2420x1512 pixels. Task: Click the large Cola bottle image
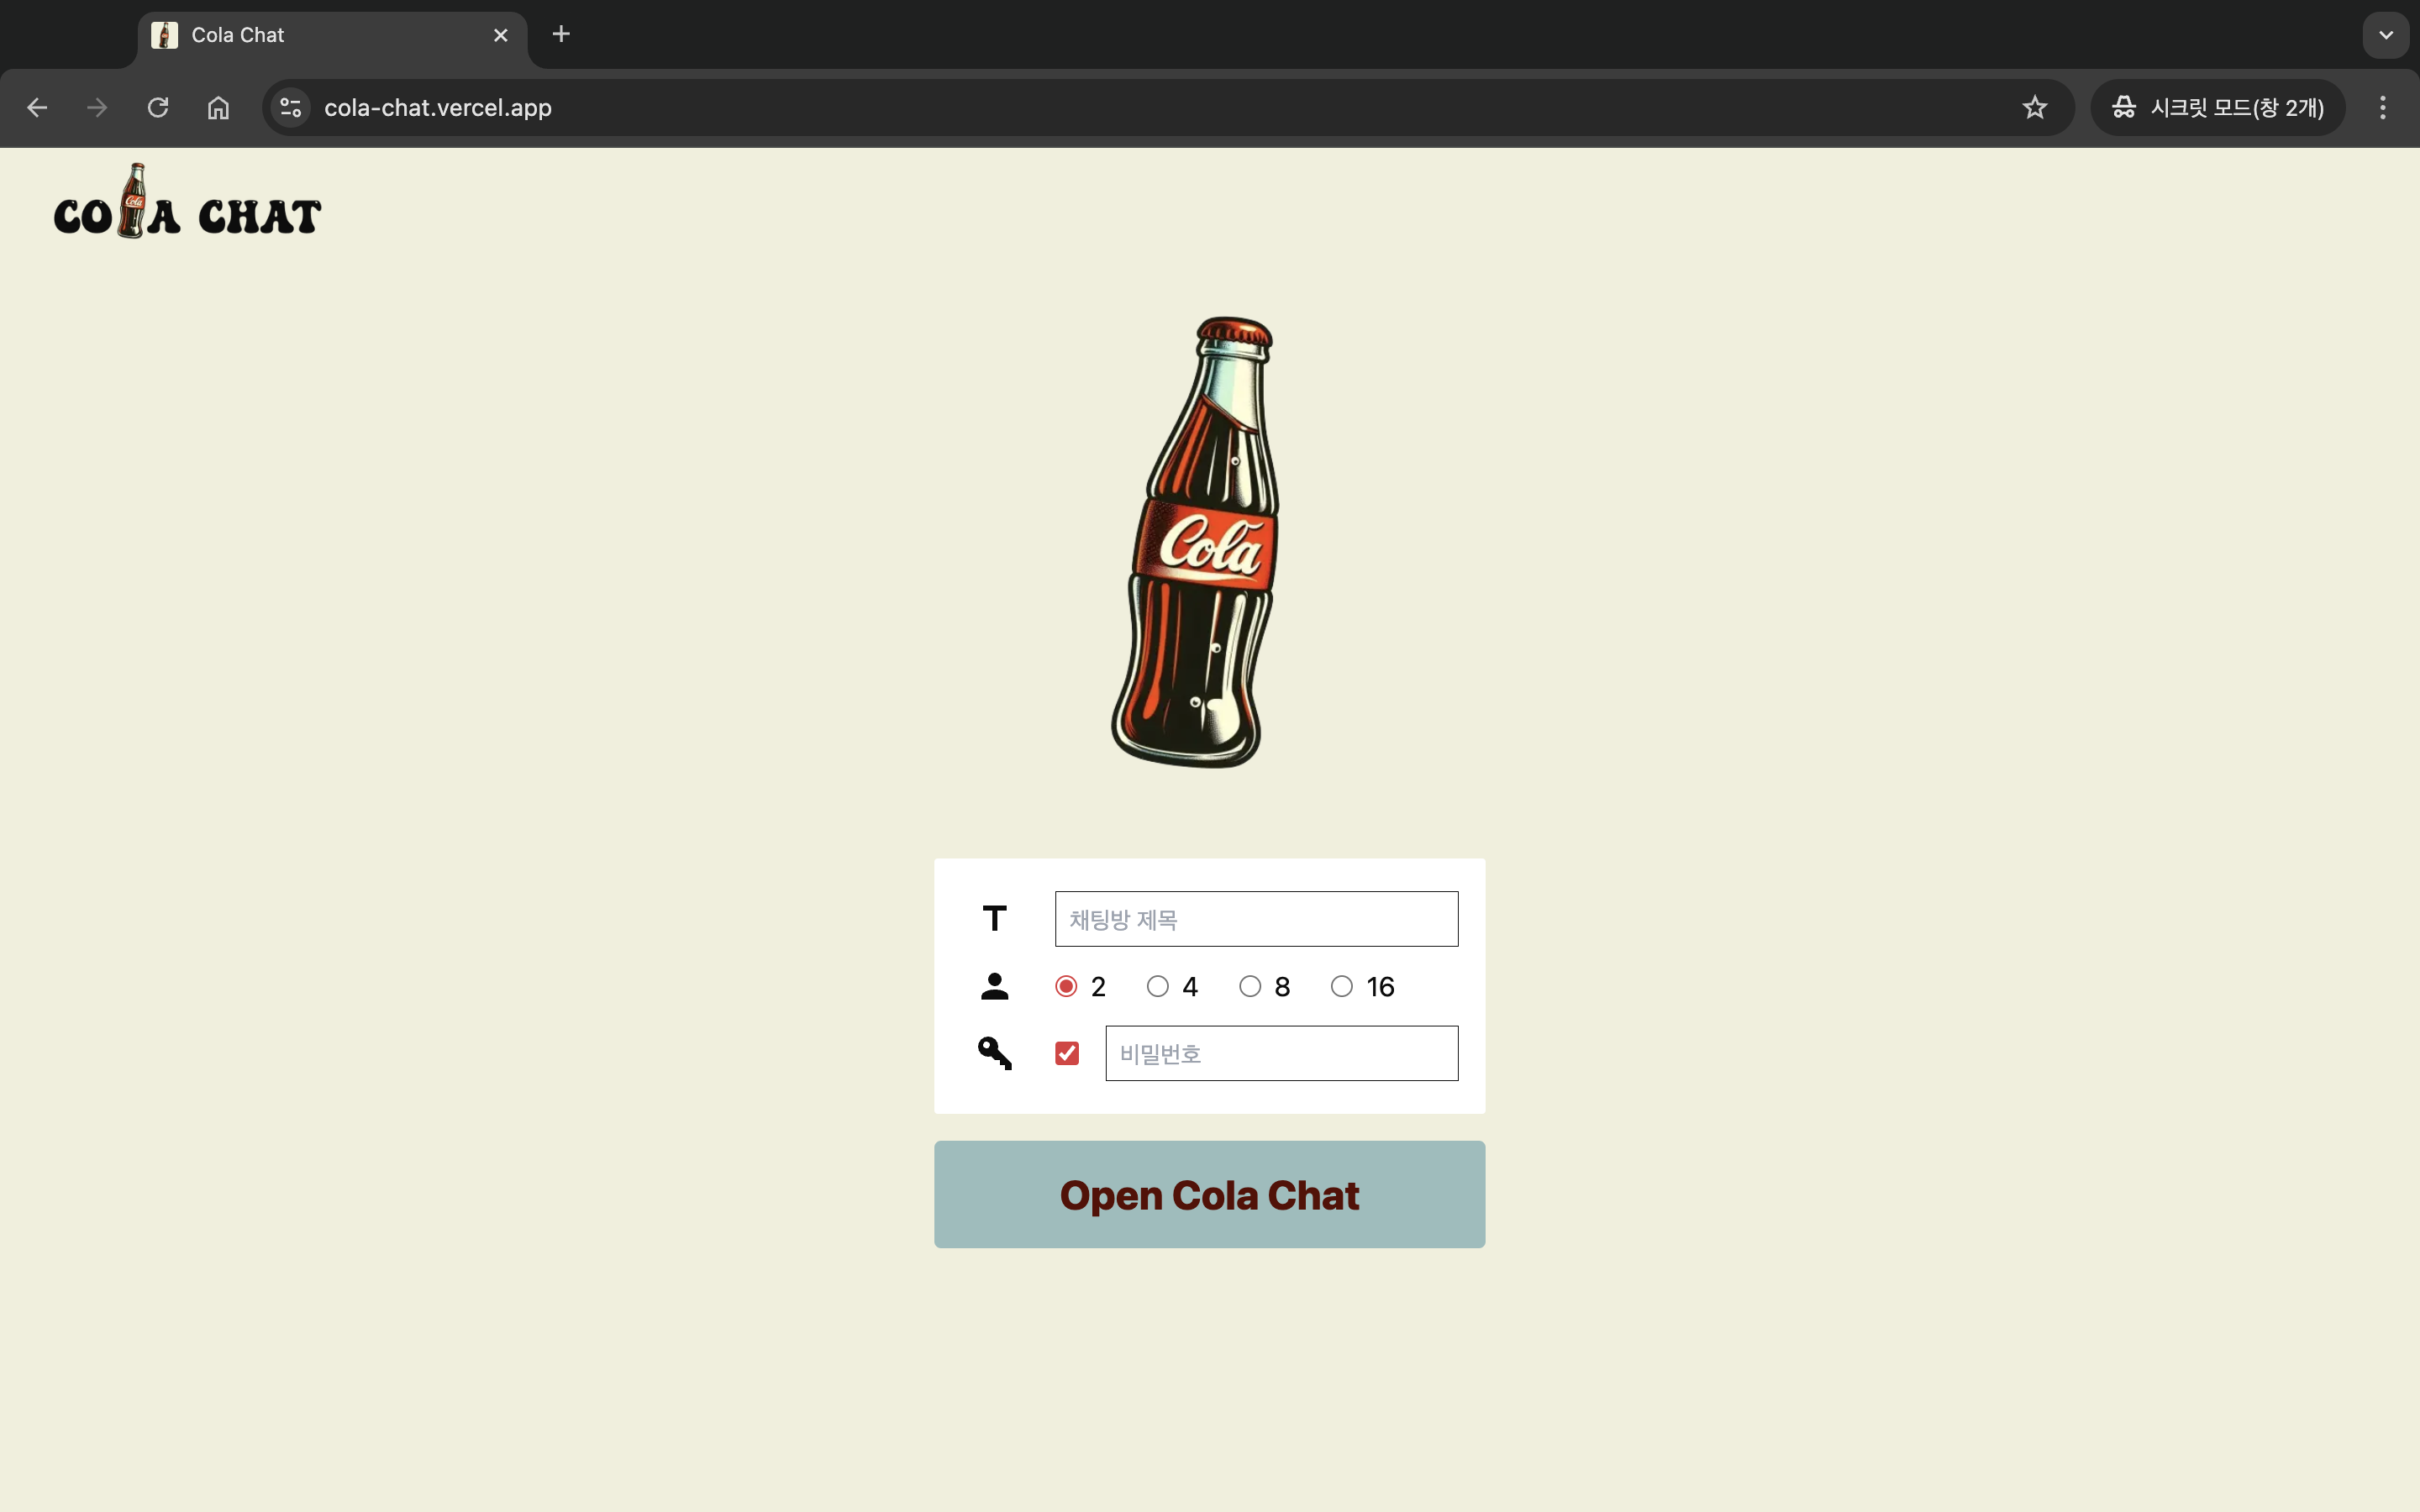click(x=1196, y=543)
